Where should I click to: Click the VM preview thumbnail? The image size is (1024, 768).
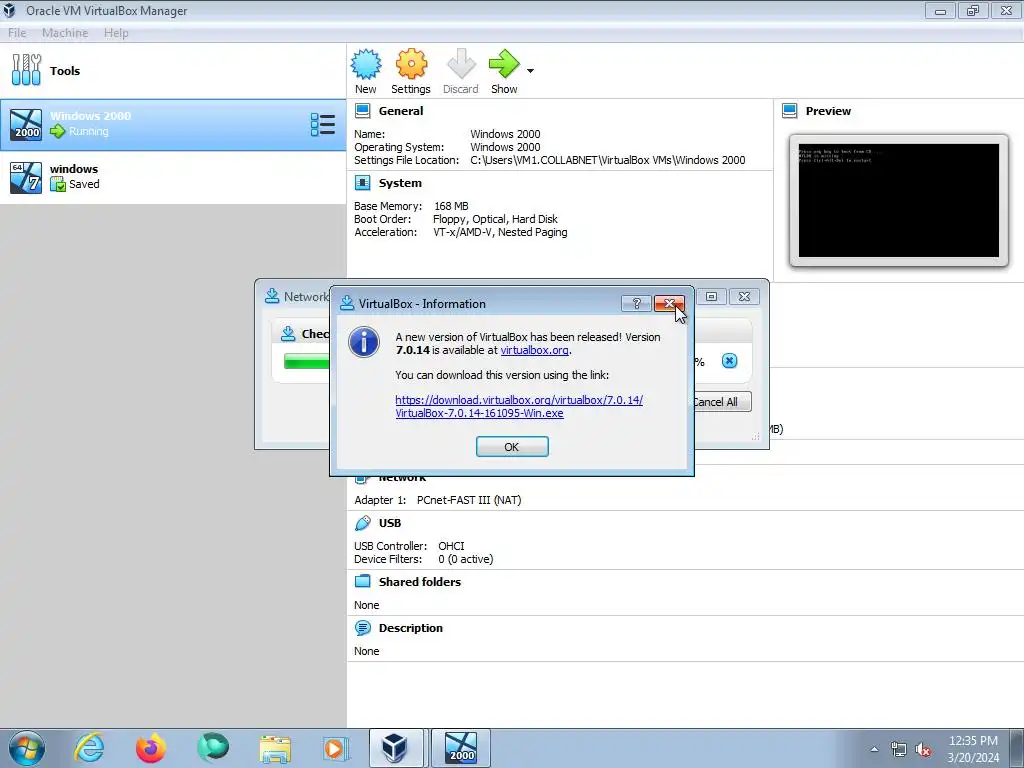(899, 200)
